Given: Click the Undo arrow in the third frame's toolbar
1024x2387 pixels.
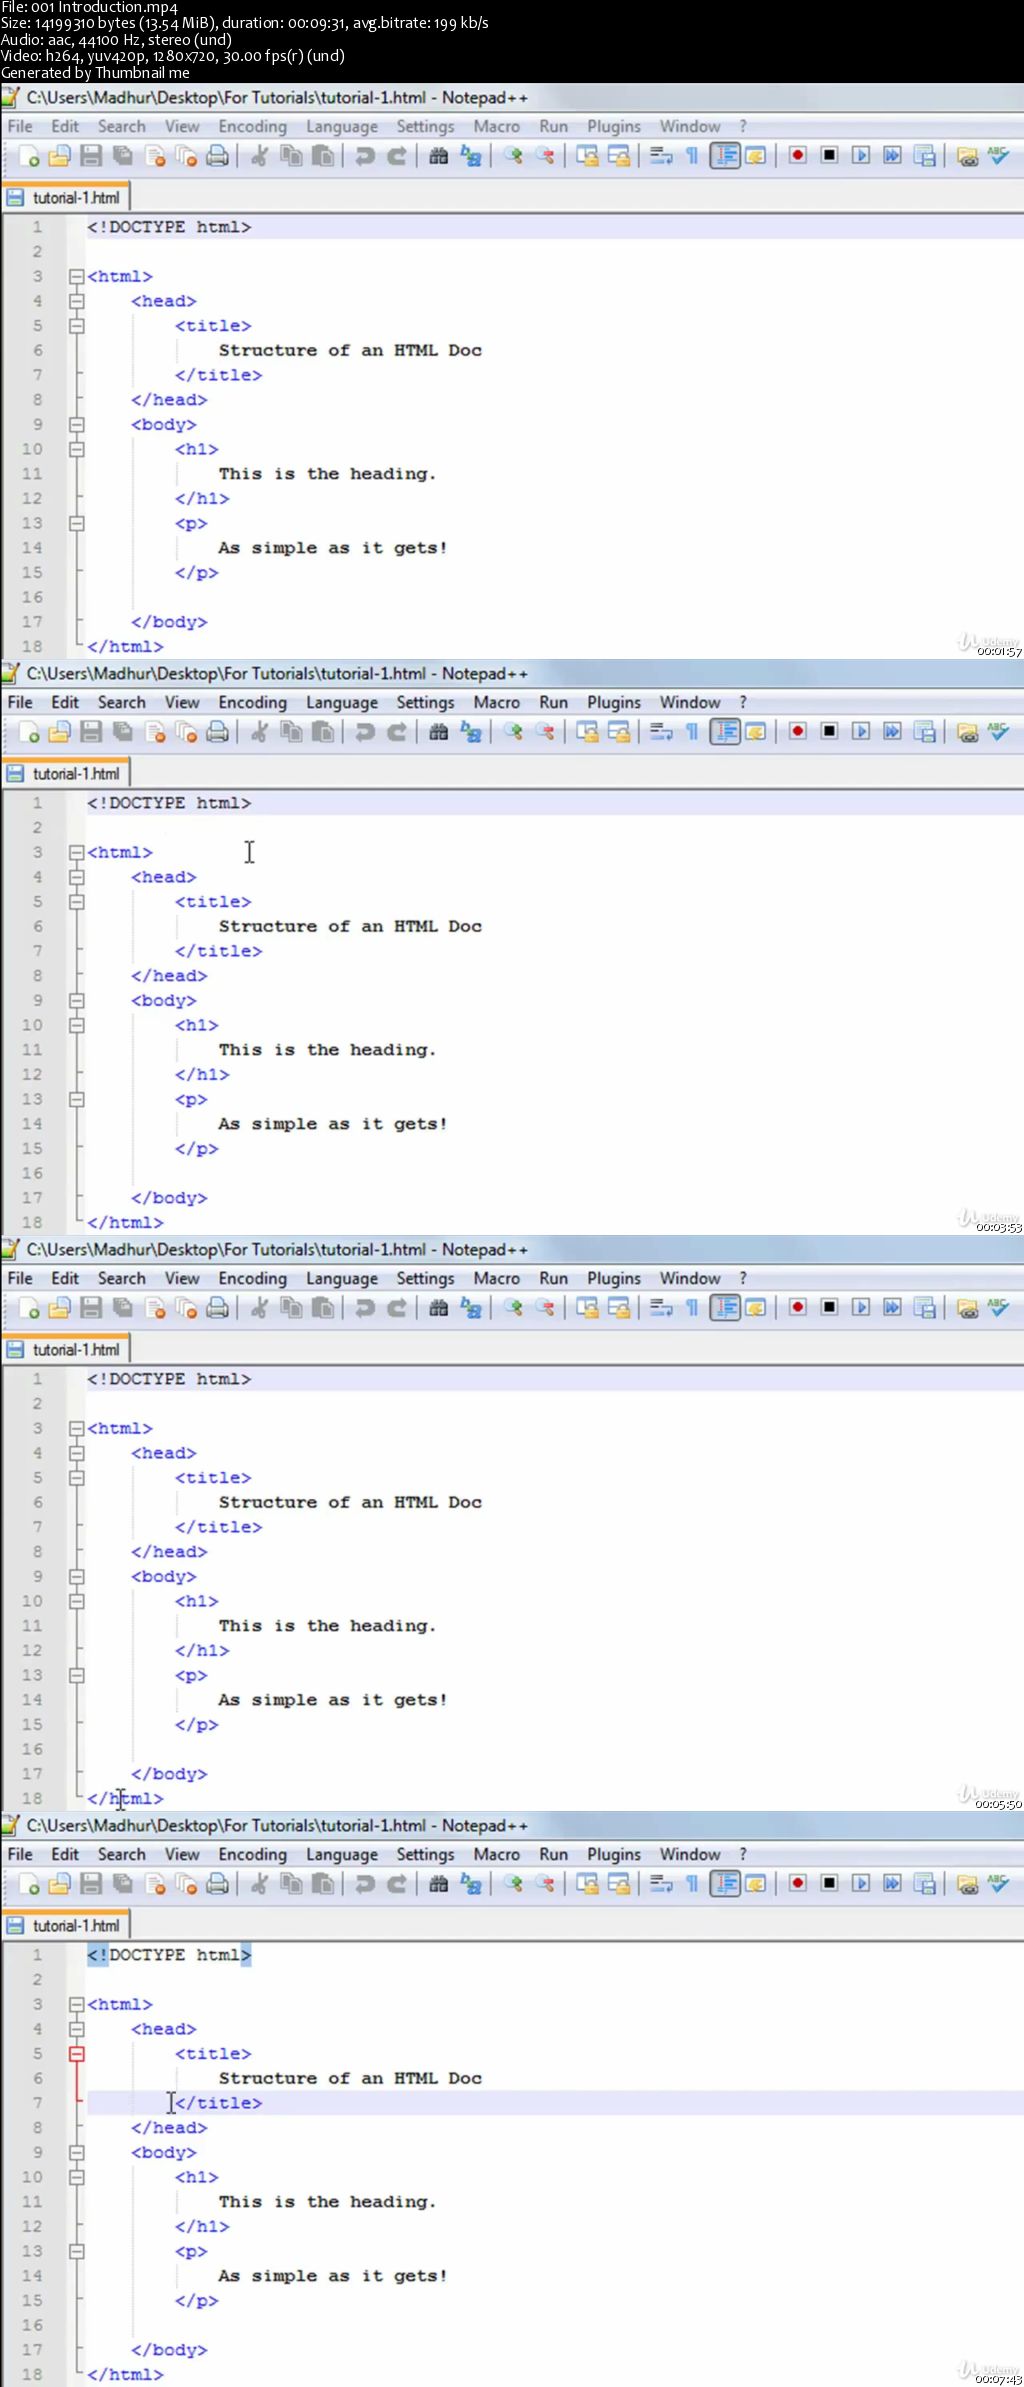Looking at the screenshot, I should click(x=365, y=1308).
